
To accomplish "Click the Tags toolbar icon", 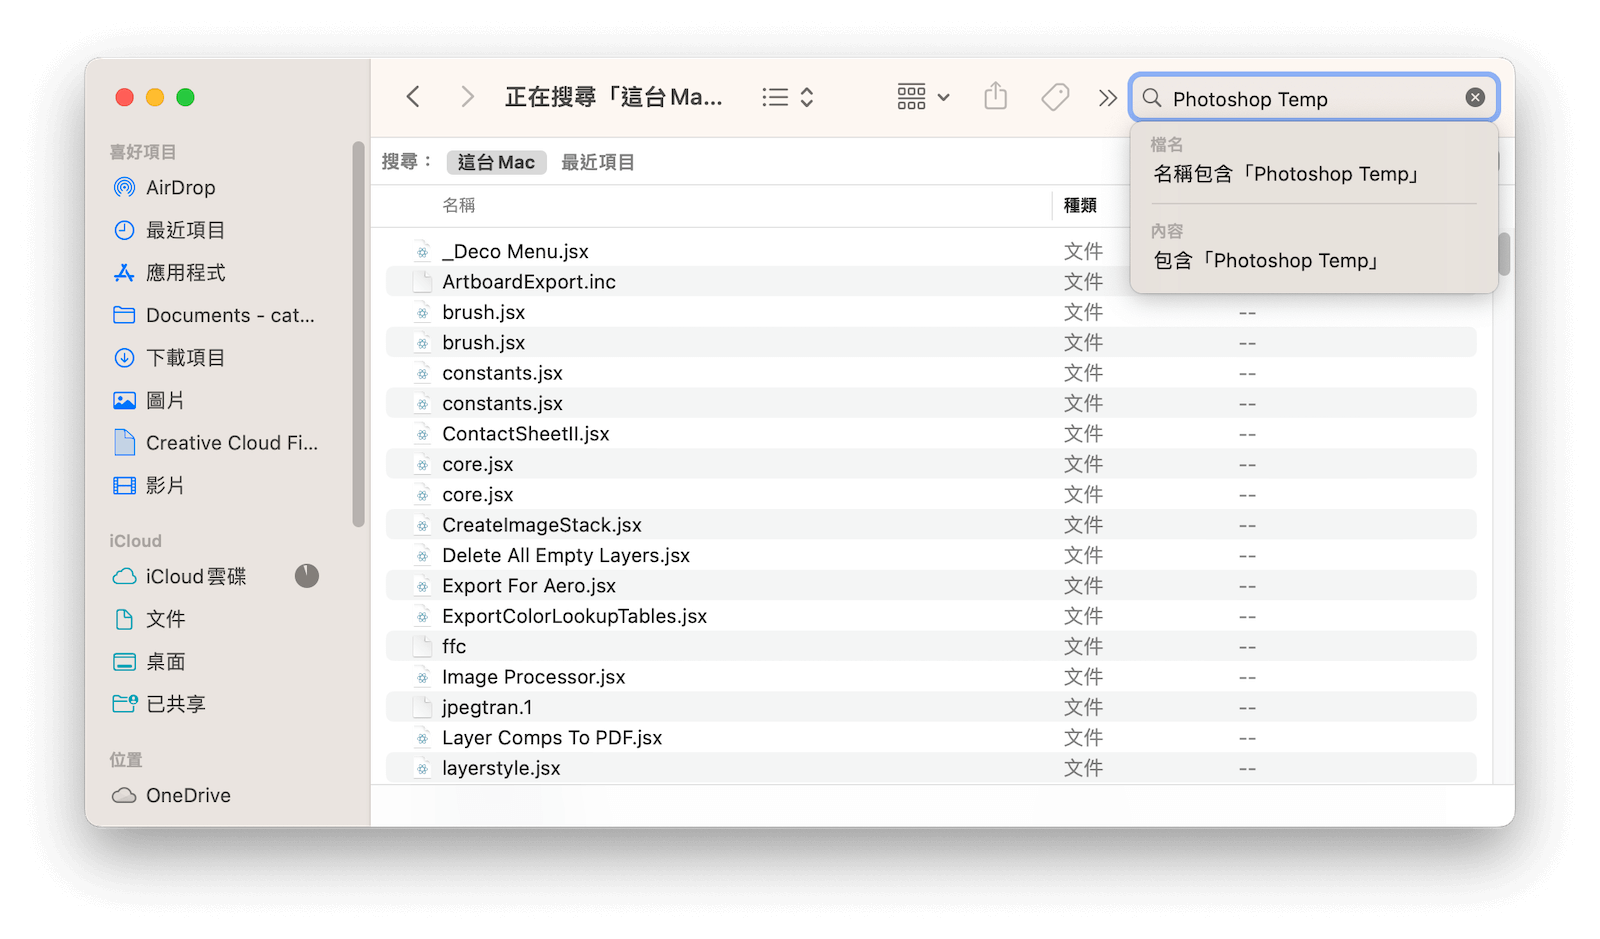I will 1055,97.
